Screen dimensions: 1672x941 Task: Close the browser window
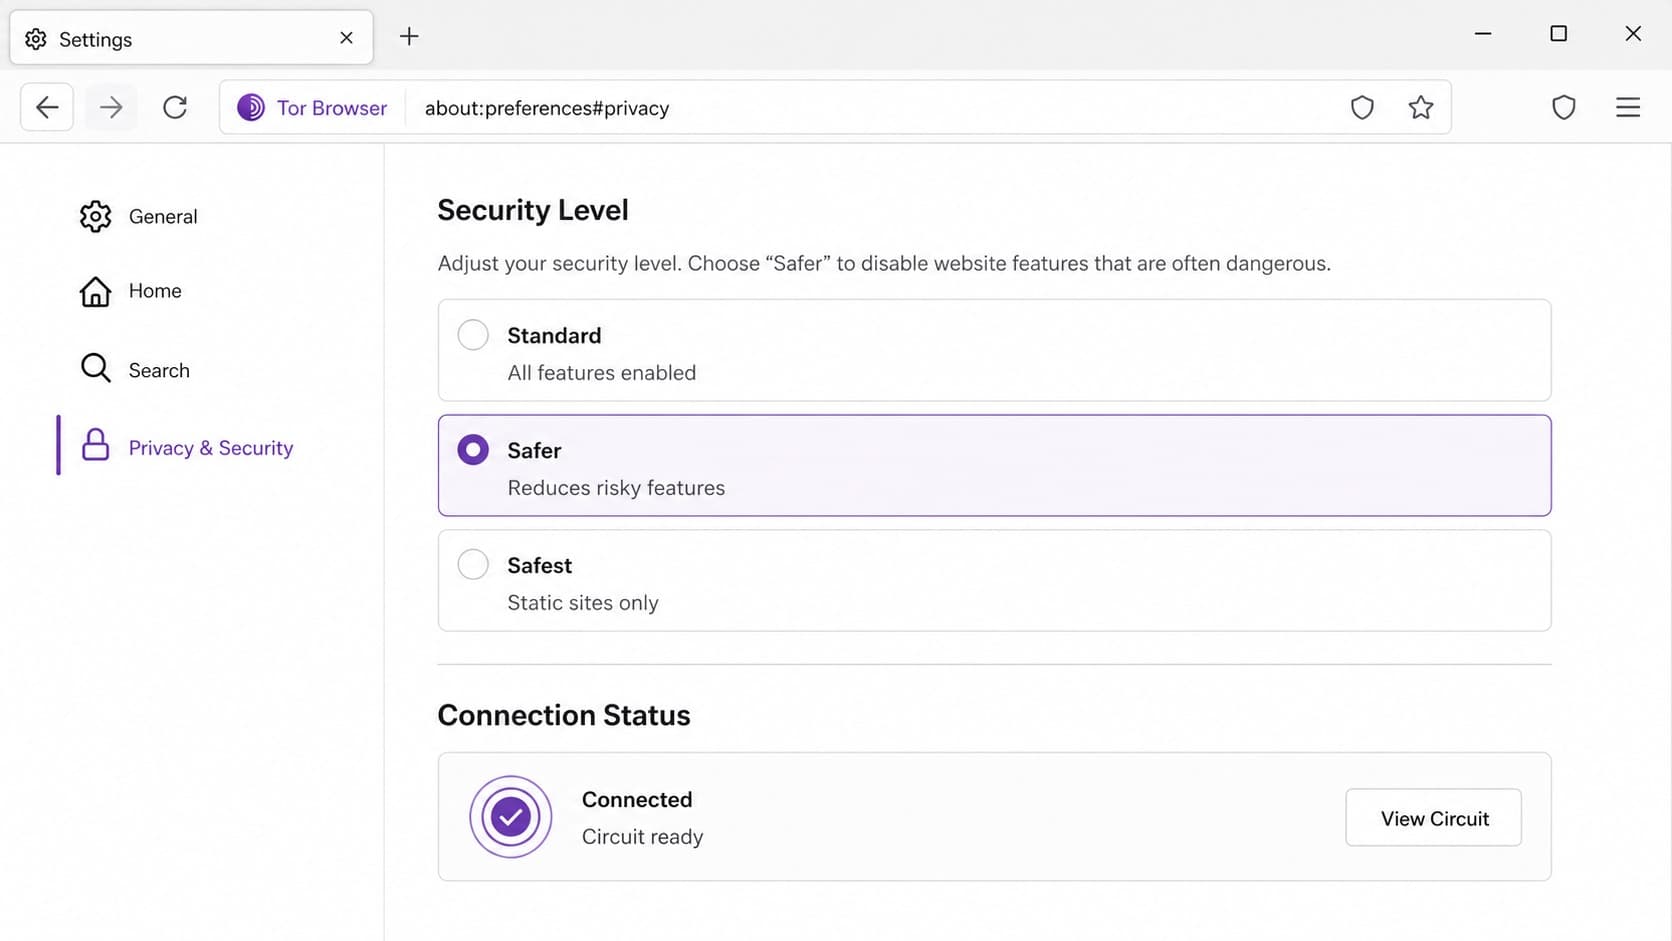click(x=1633, y=33)
